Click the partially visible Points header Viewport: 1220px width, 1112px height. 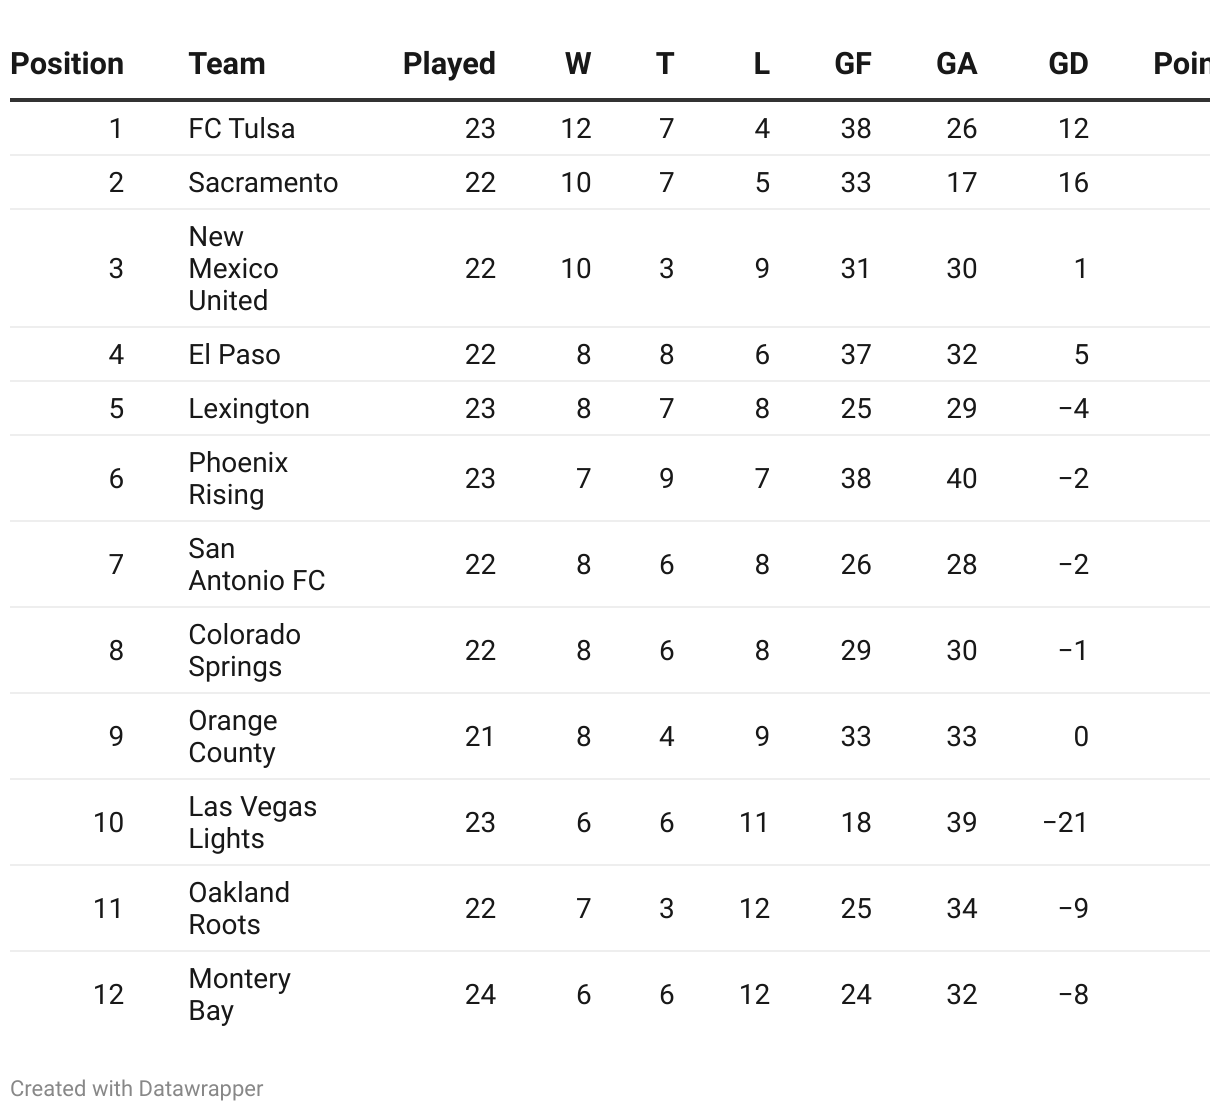point(1181,64)
